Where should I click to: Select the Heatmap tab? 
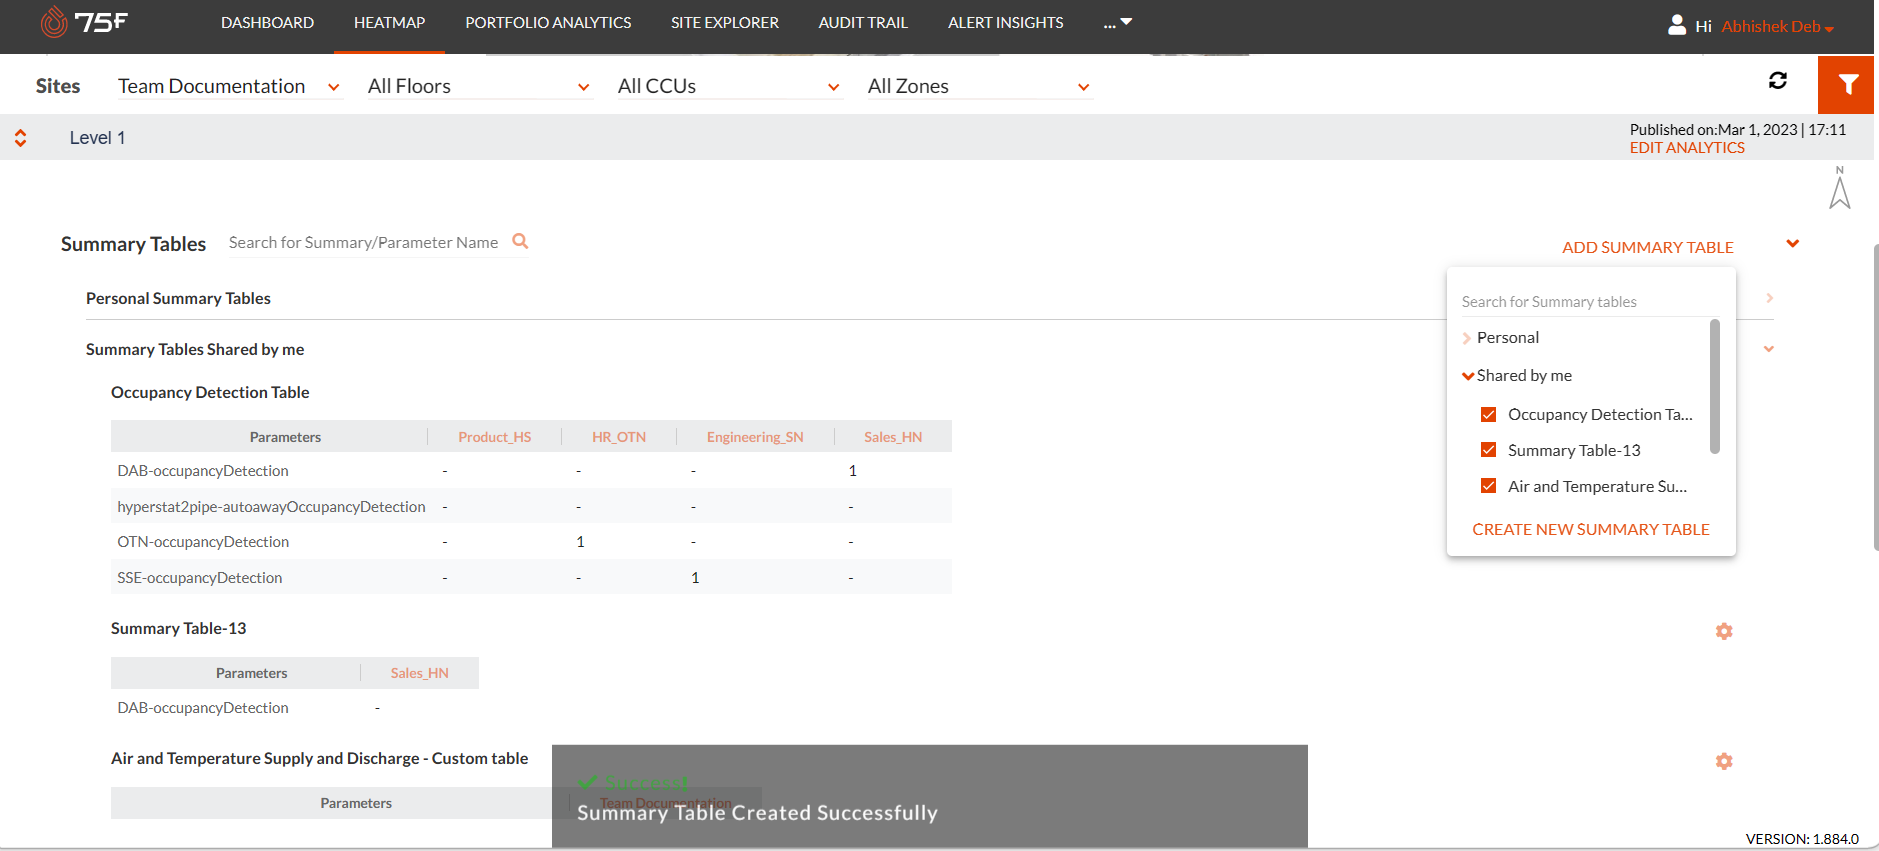coord(389,22)
